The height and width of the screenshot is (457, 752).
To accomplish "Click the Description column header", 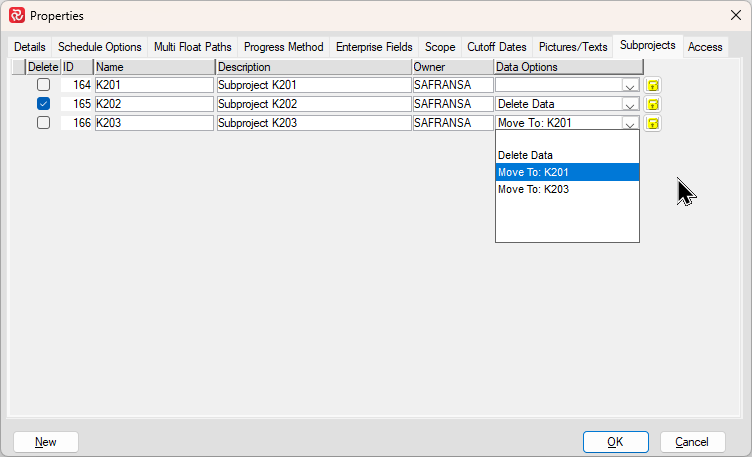I will click(x=314, y=67).
